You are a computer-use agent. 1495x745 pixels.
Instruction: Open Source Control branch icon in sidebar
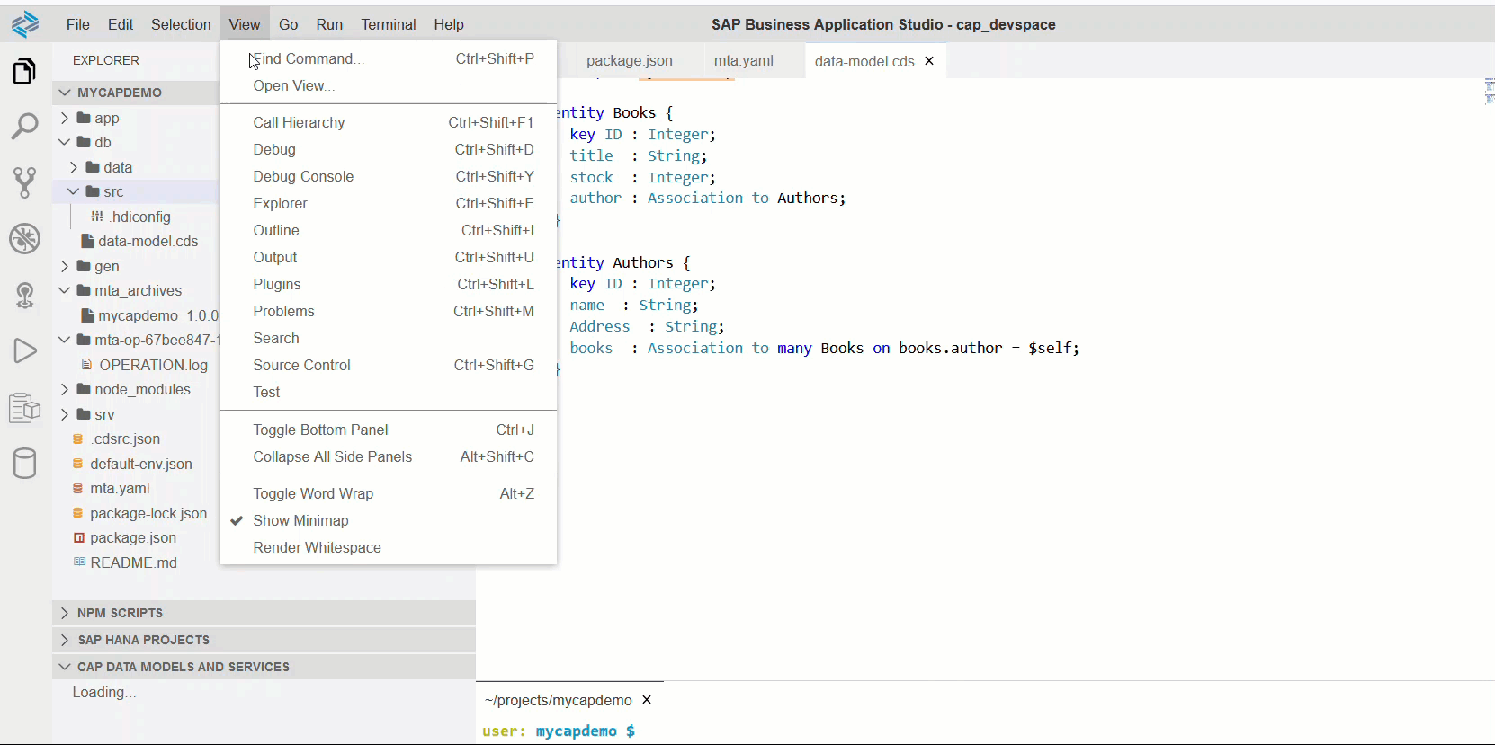tap(24, 182)
